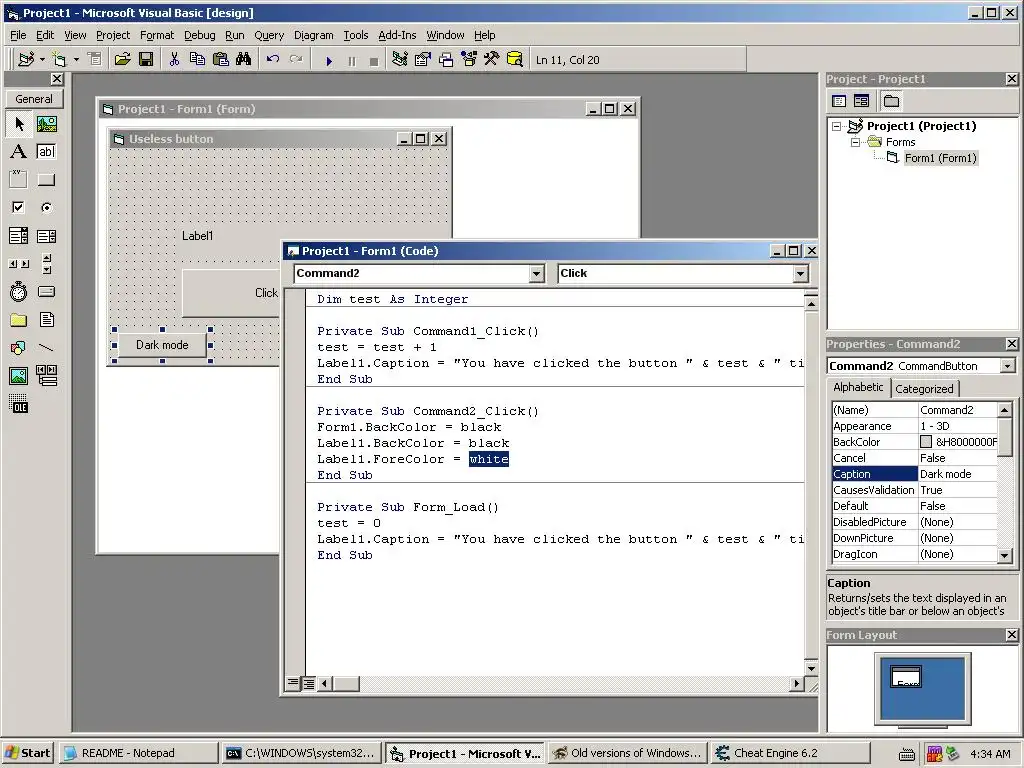Viewport: 1024px width, 768px height.
Task: Select the CheckBox tool in toolbox
Action: click(19, 208)
